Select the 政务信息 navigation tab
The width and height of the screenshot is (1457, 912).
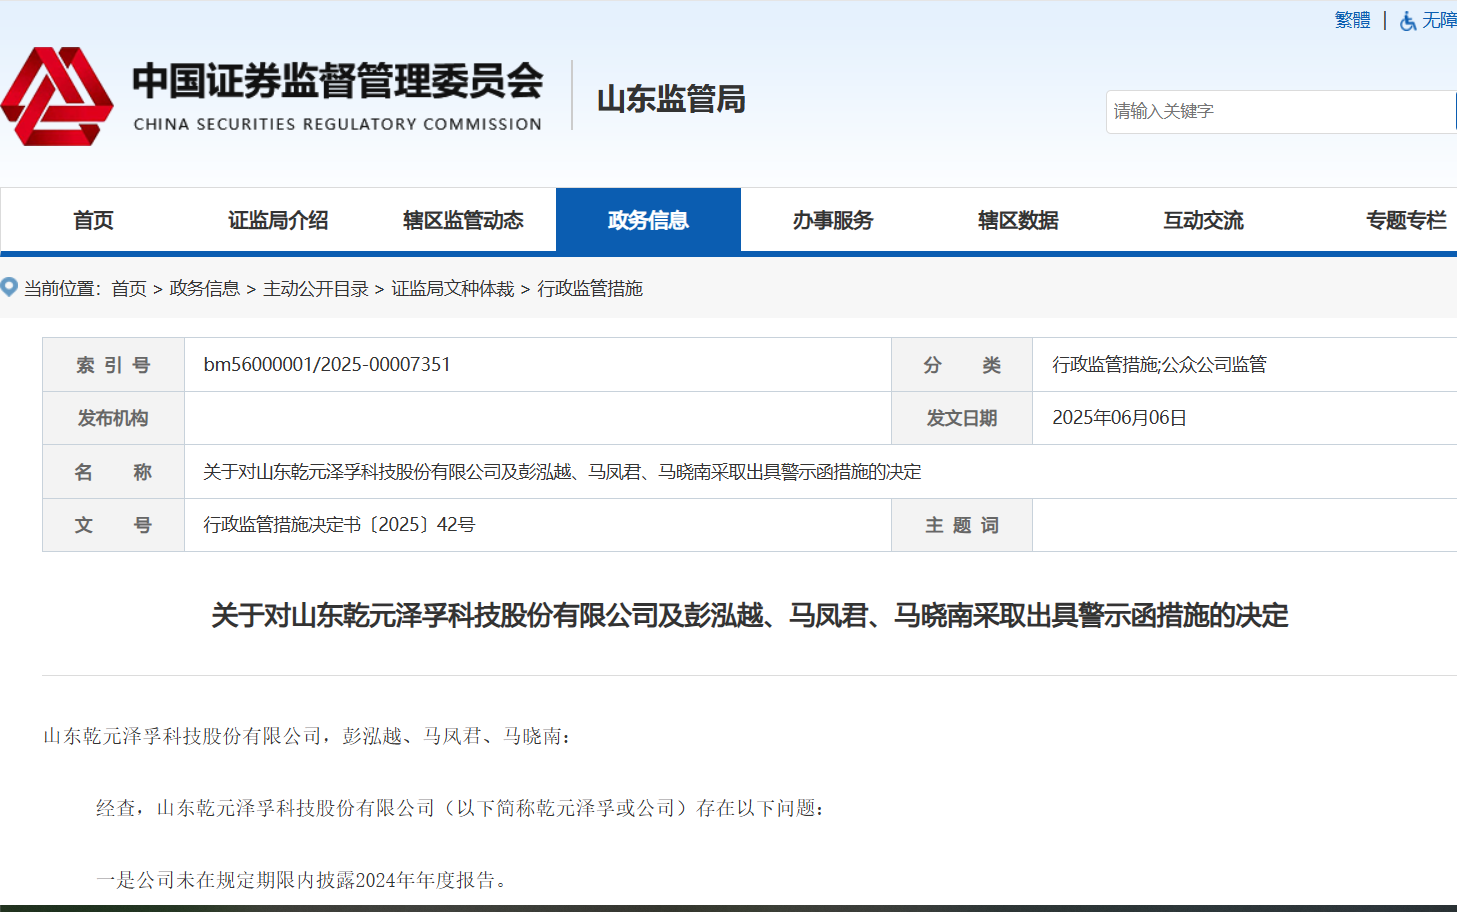point(648,220)
